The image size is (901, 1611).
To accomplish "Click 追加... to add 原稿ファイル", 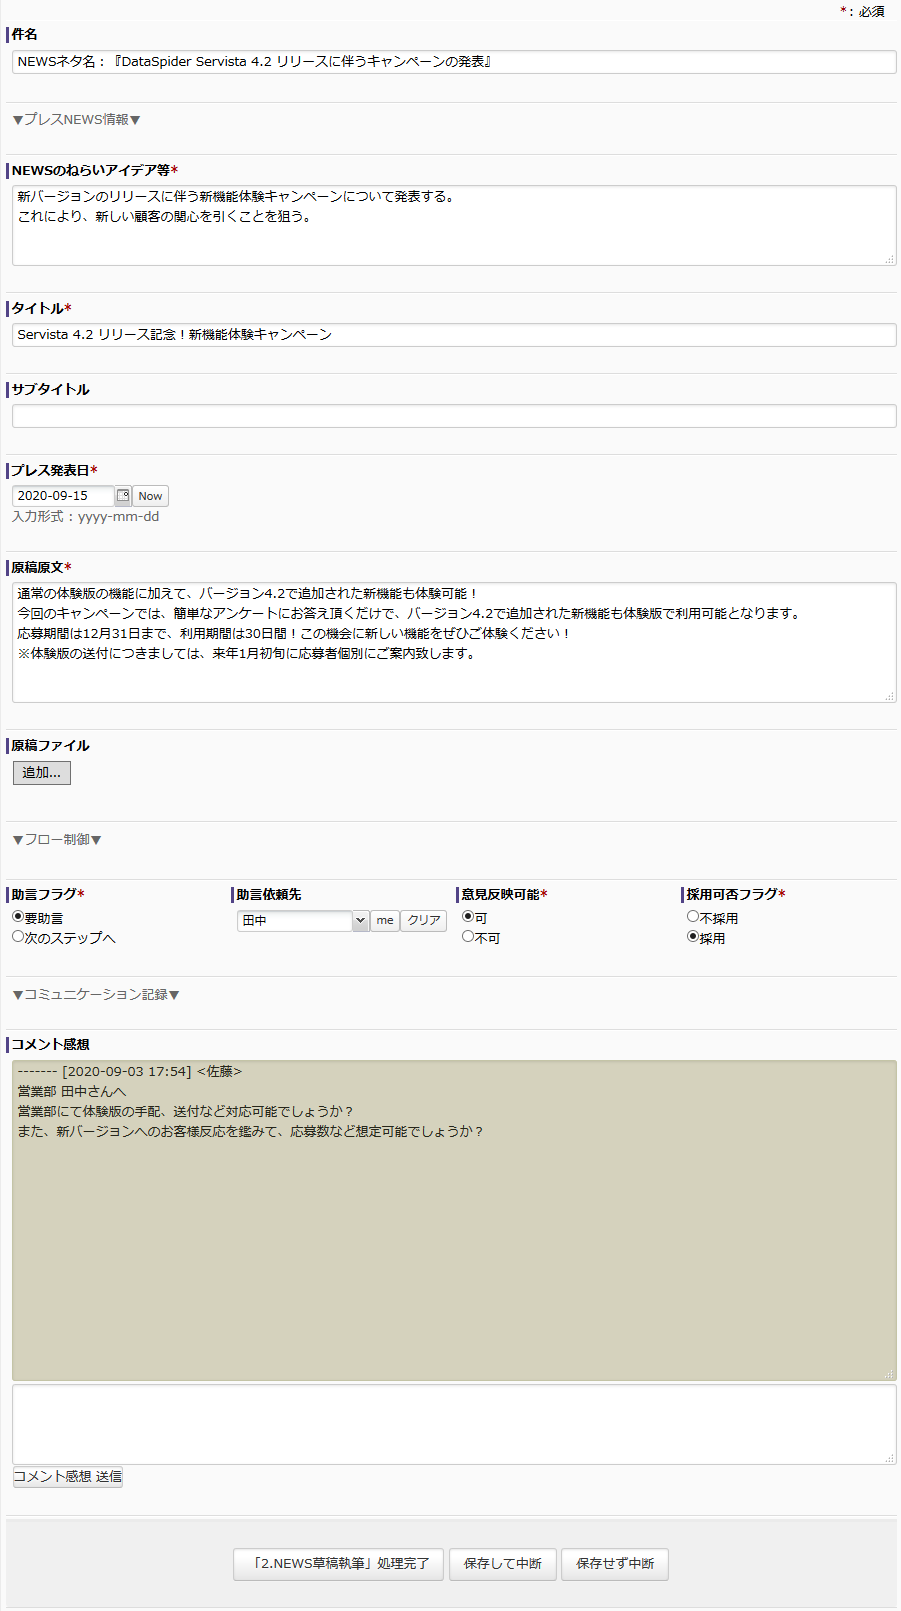I will tap(42, 773).
